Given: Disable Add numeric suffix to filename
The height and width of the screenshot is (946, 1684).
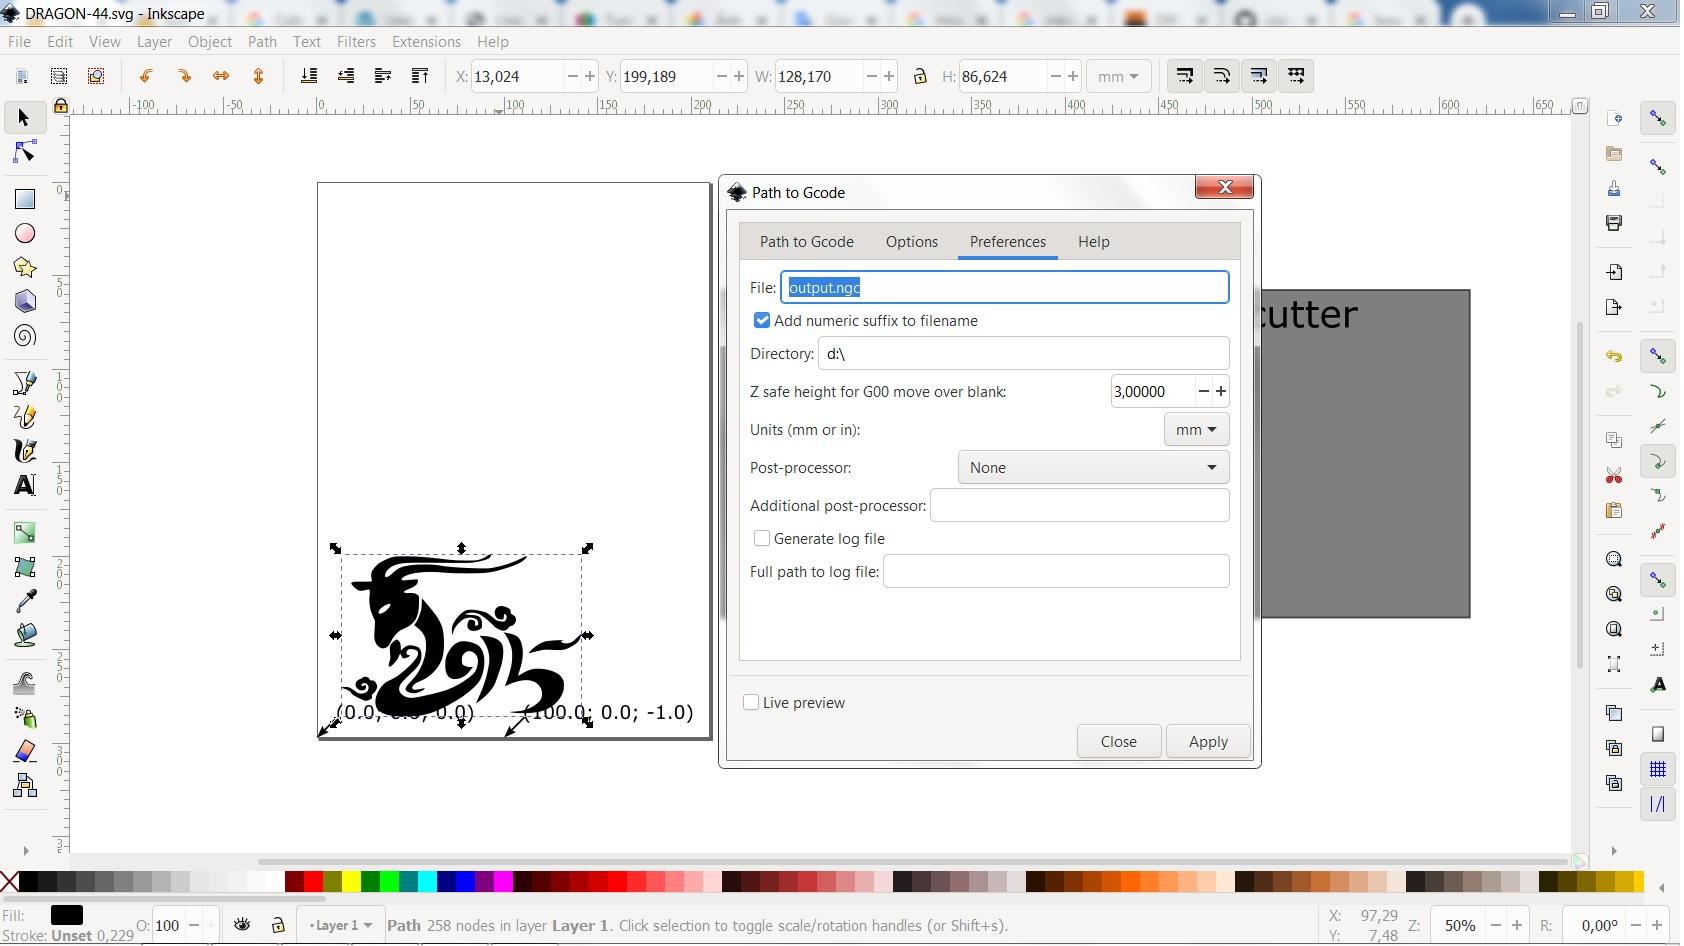Looking at the screenshot, I should pyautogui.click(x=762, y=320).
